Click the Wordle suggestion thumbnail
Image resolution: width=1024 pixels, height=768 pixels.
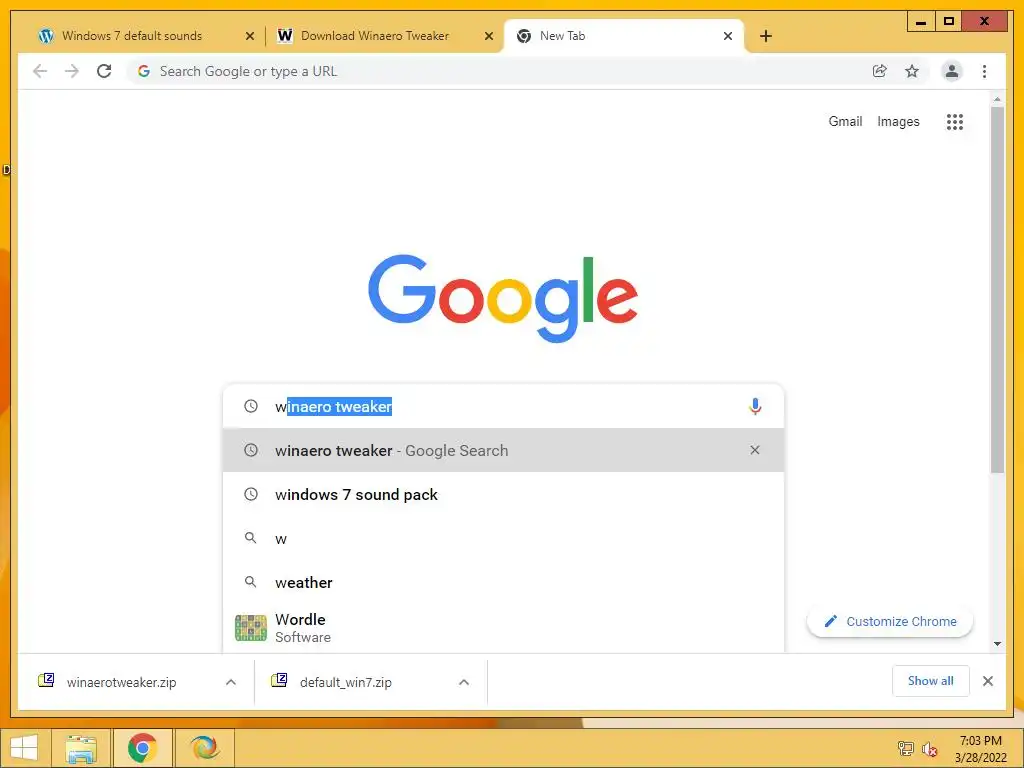tap(251, 628)
